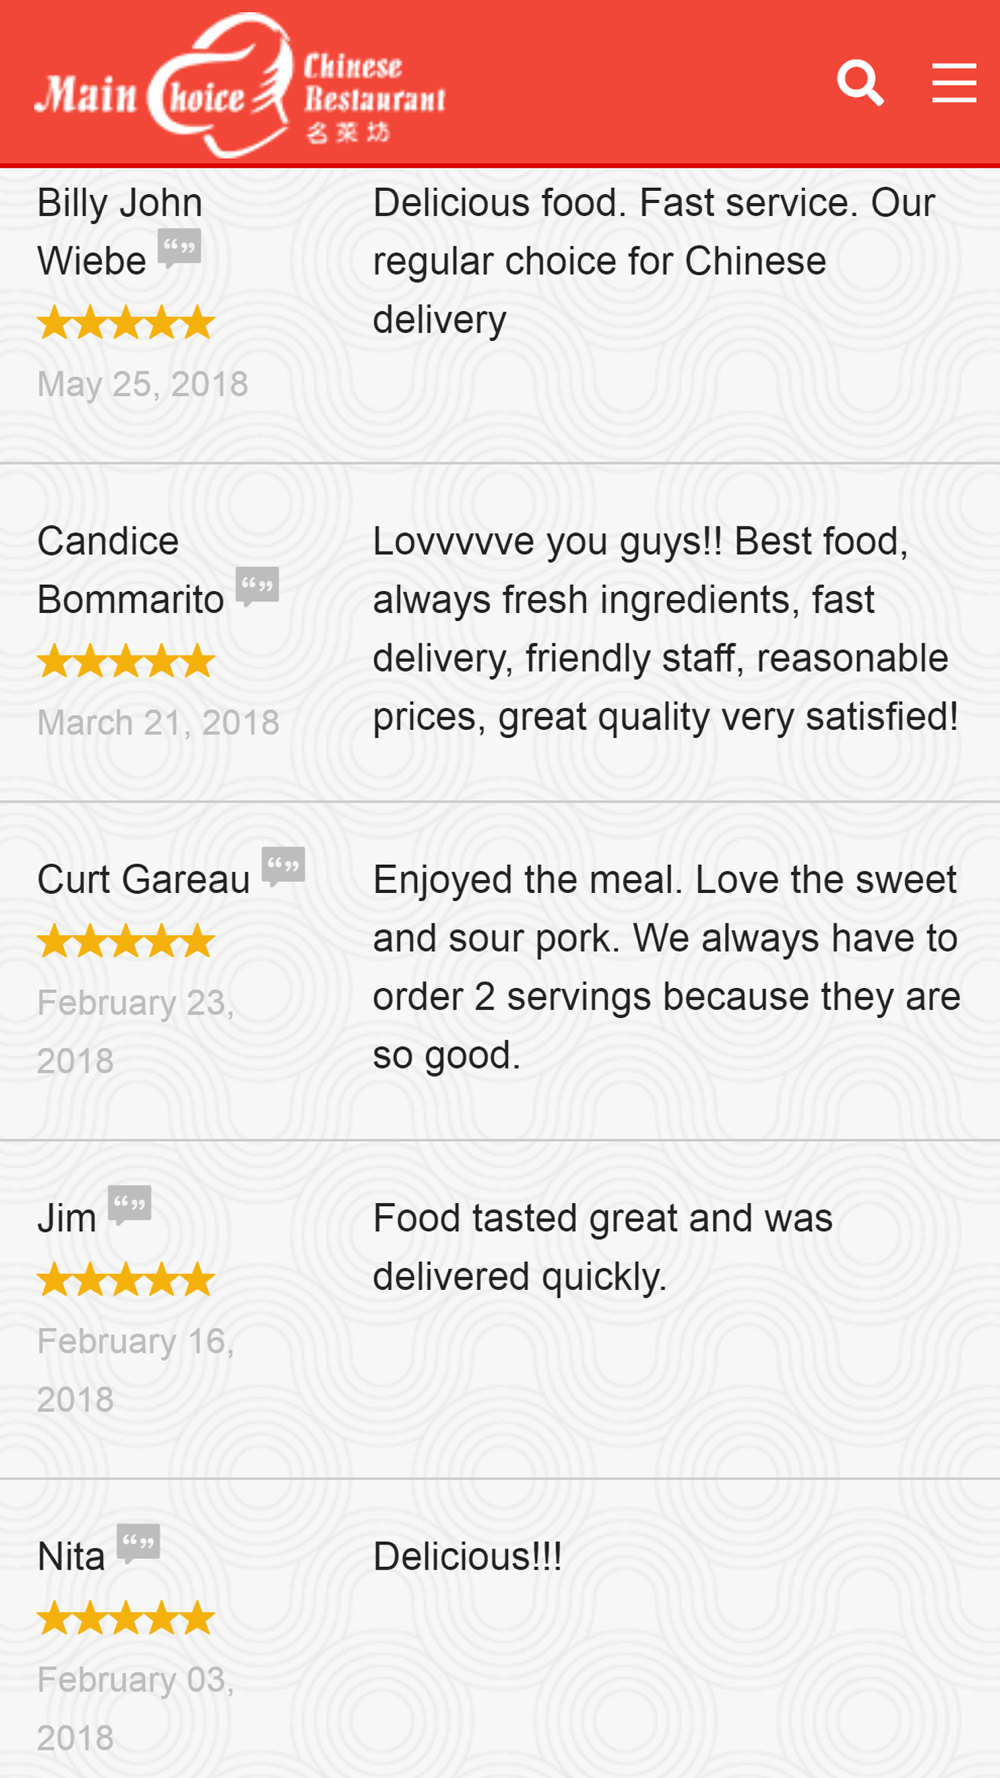Open the hamburger menu
The image size is (1000, 1778).
(x=954, y=82)
